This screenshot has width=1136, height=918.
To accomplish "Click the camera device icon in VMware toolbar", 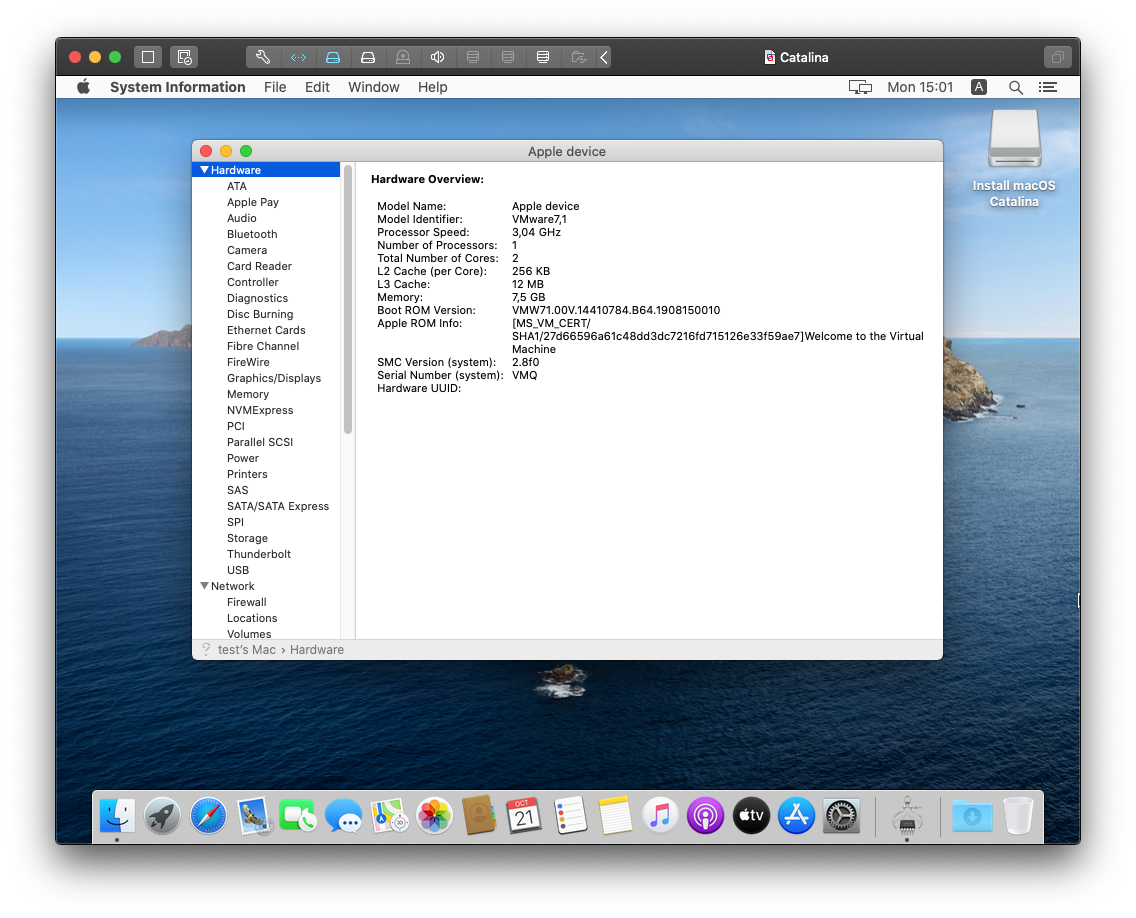I will pyautogui.click(x=403, y=57).
